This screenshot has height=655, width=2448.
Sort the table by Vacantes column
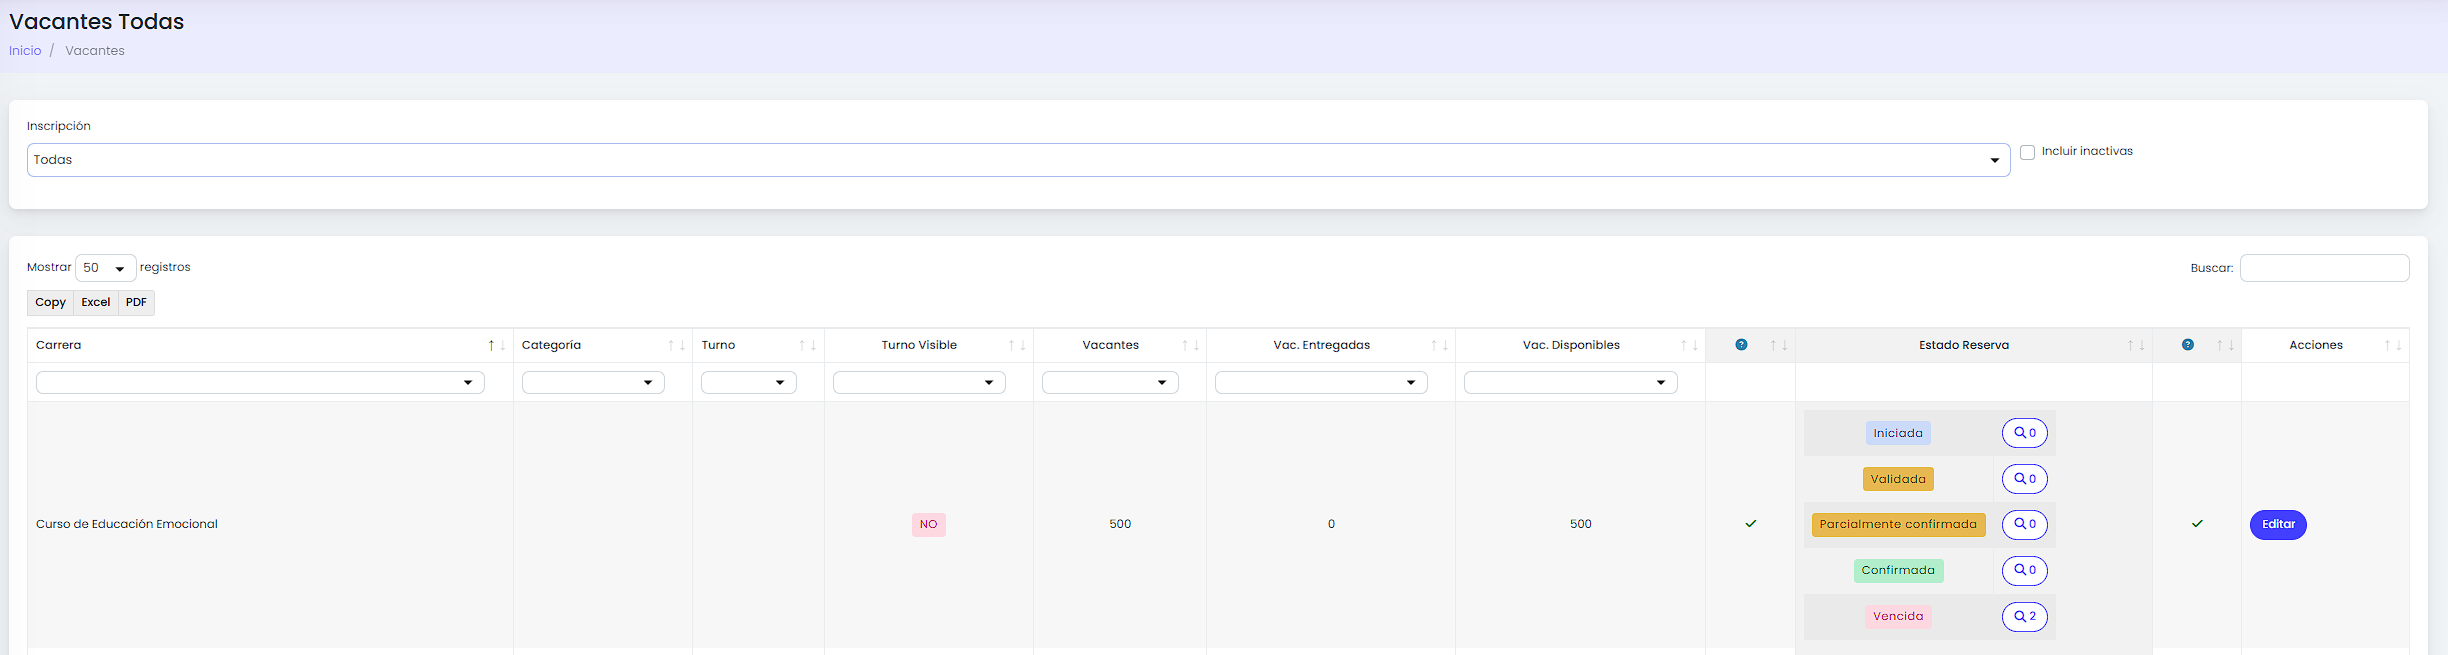1120,345
